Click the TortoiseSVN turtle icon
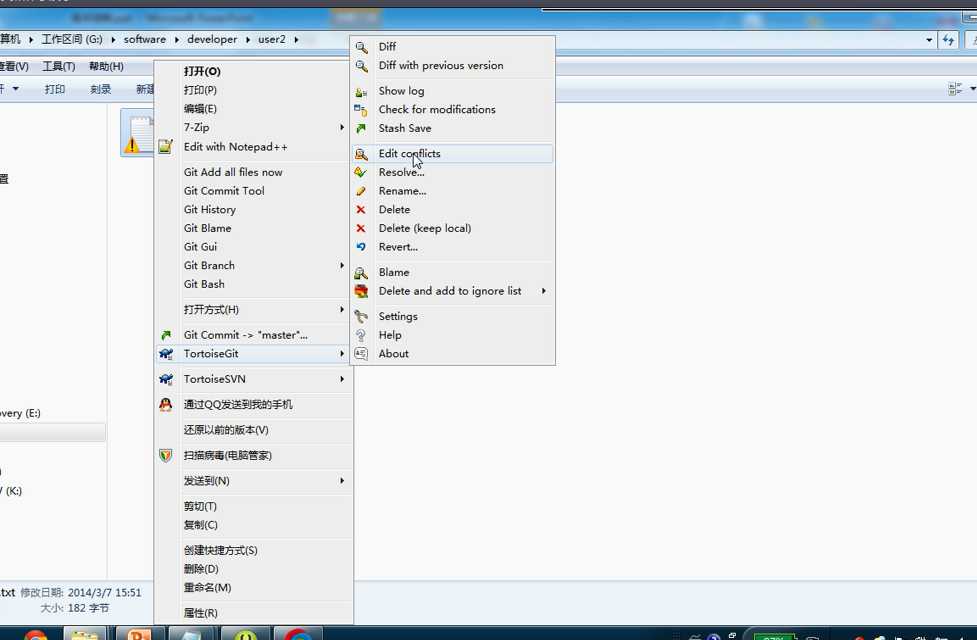This screenshot has height=640, width=977. point(166,380)
